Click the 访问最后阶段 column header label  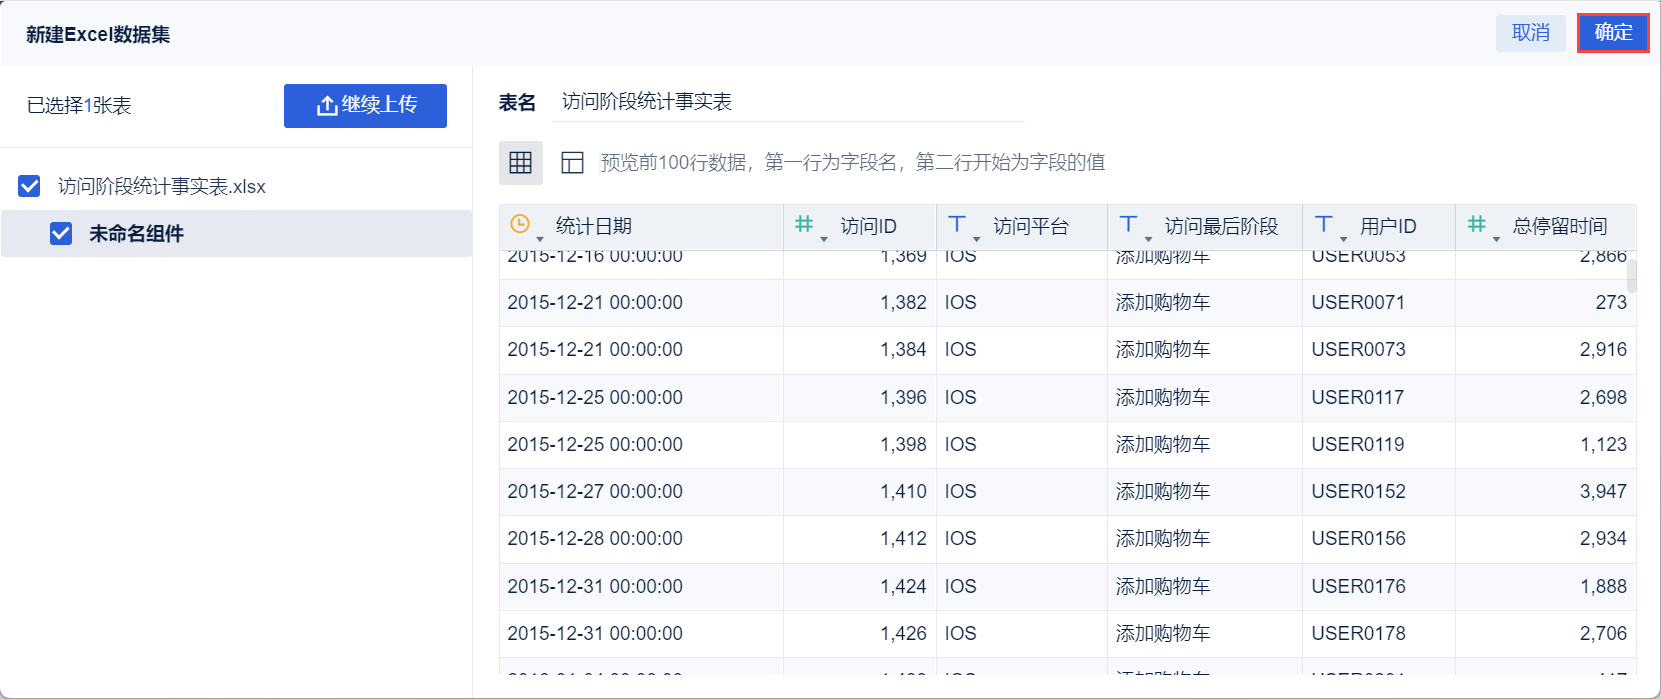point(1221,226)
